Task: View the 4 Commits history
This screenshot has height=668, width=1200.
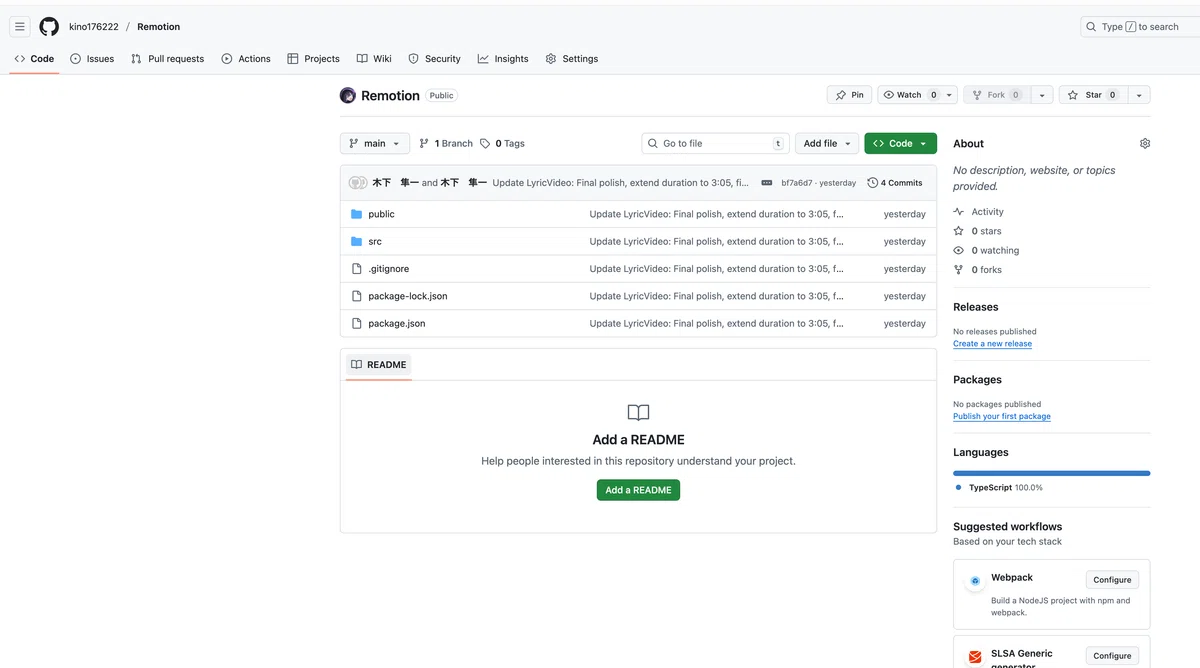Action: (895, 183)
